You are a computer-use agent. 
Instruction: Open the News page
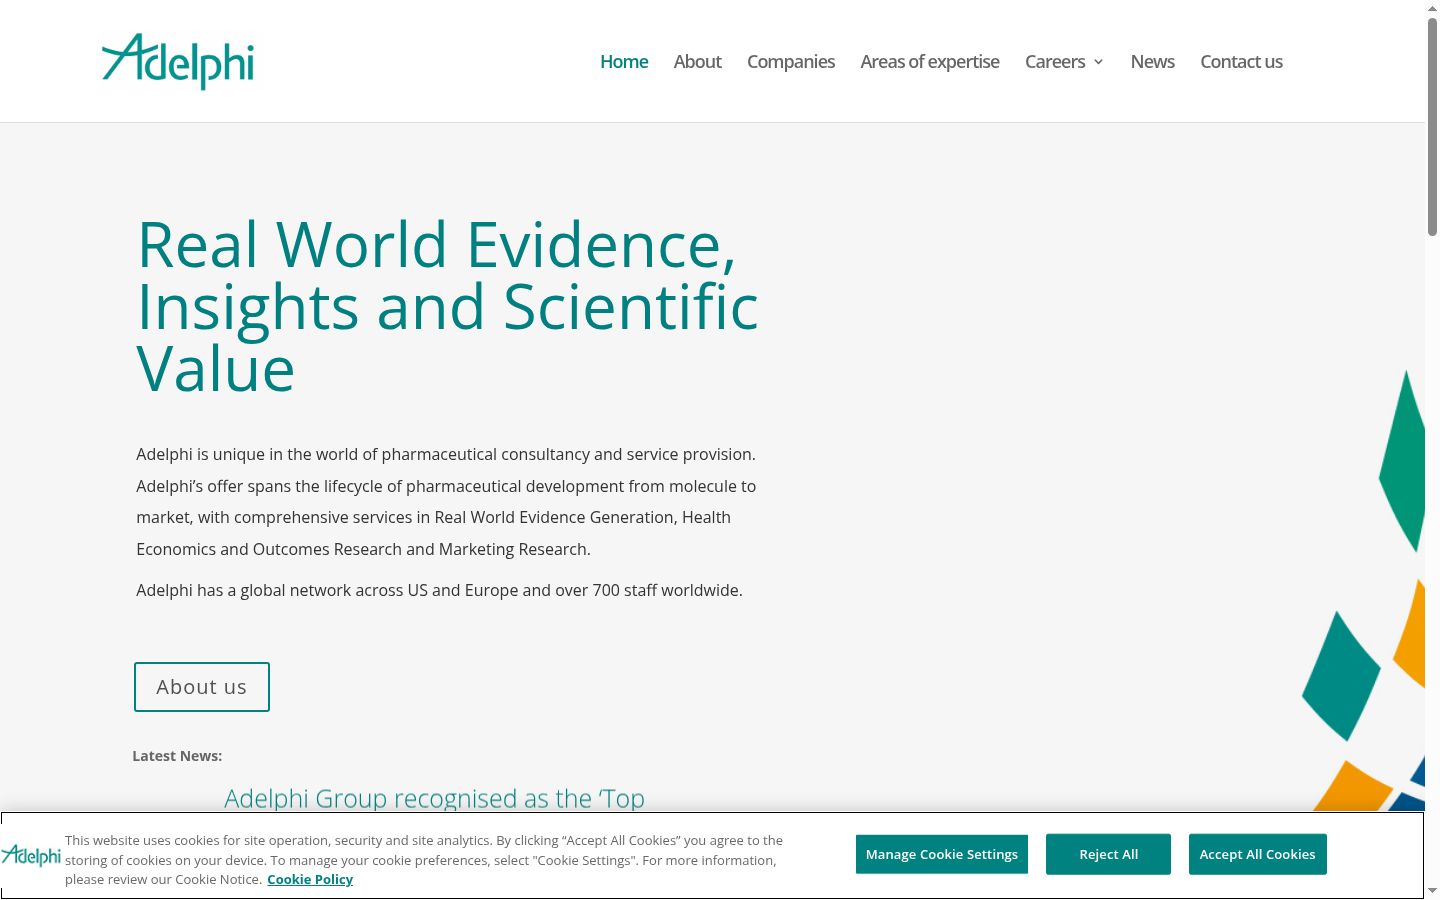tap(1153, 61)
